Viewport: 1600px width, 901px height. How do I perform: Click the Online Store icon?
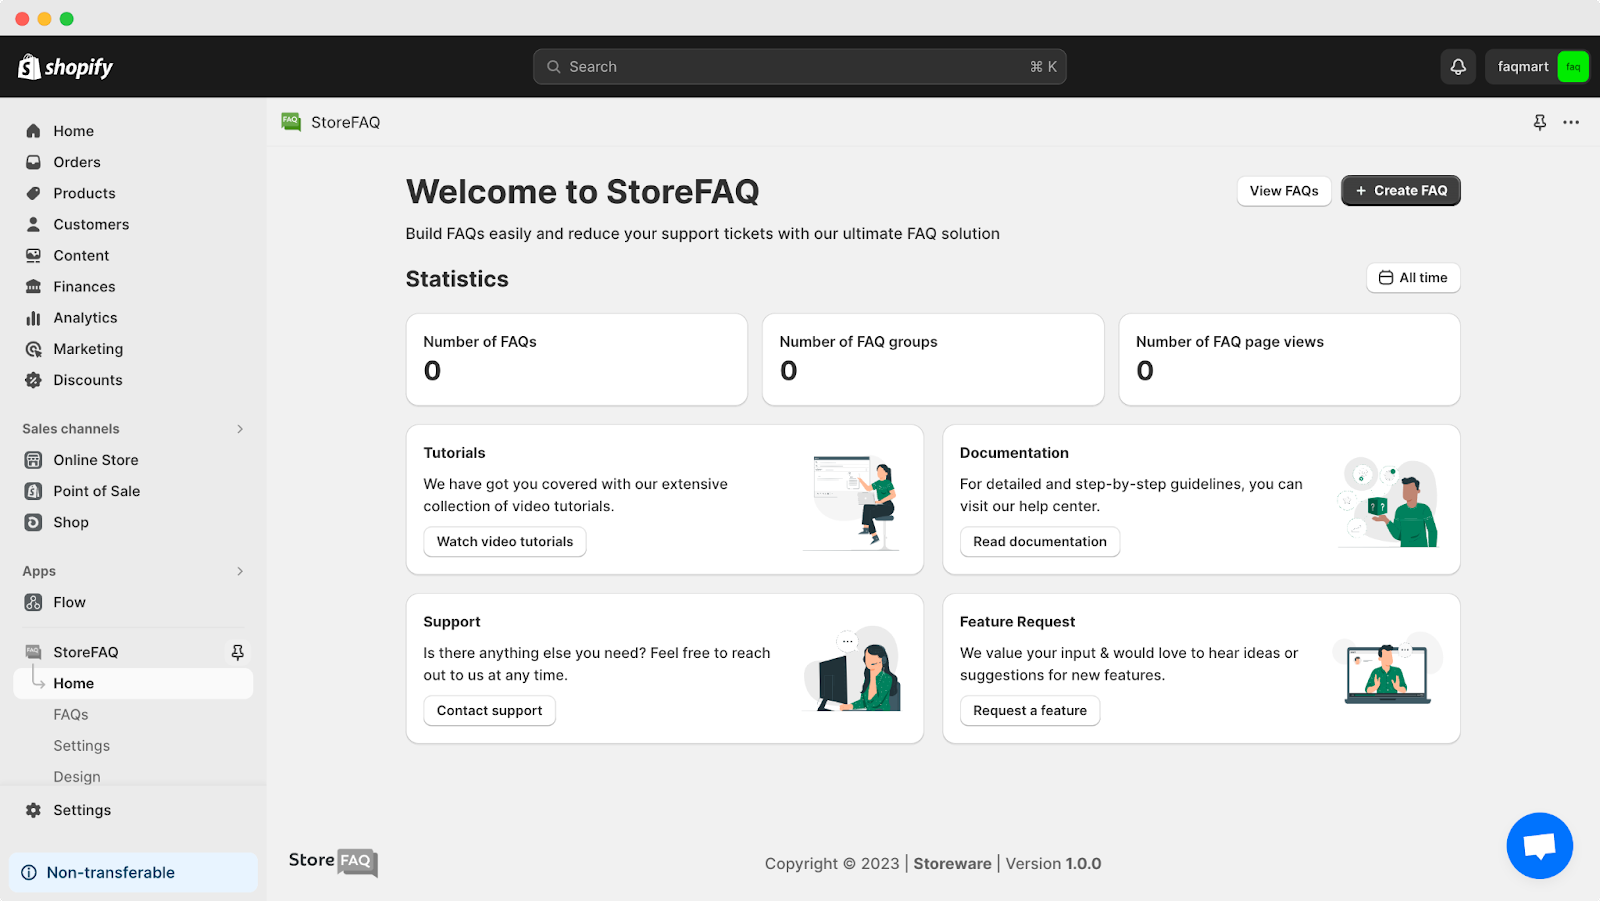pyautogui.click(x=33, y=460)
